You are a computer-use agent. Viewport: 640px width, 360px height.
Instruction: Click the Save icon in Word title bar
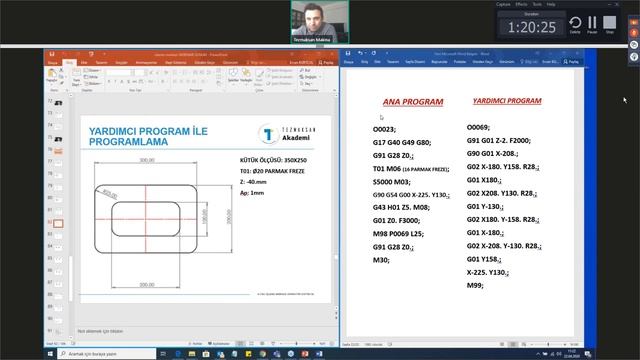pyautogui.click(x=348, y=53)
